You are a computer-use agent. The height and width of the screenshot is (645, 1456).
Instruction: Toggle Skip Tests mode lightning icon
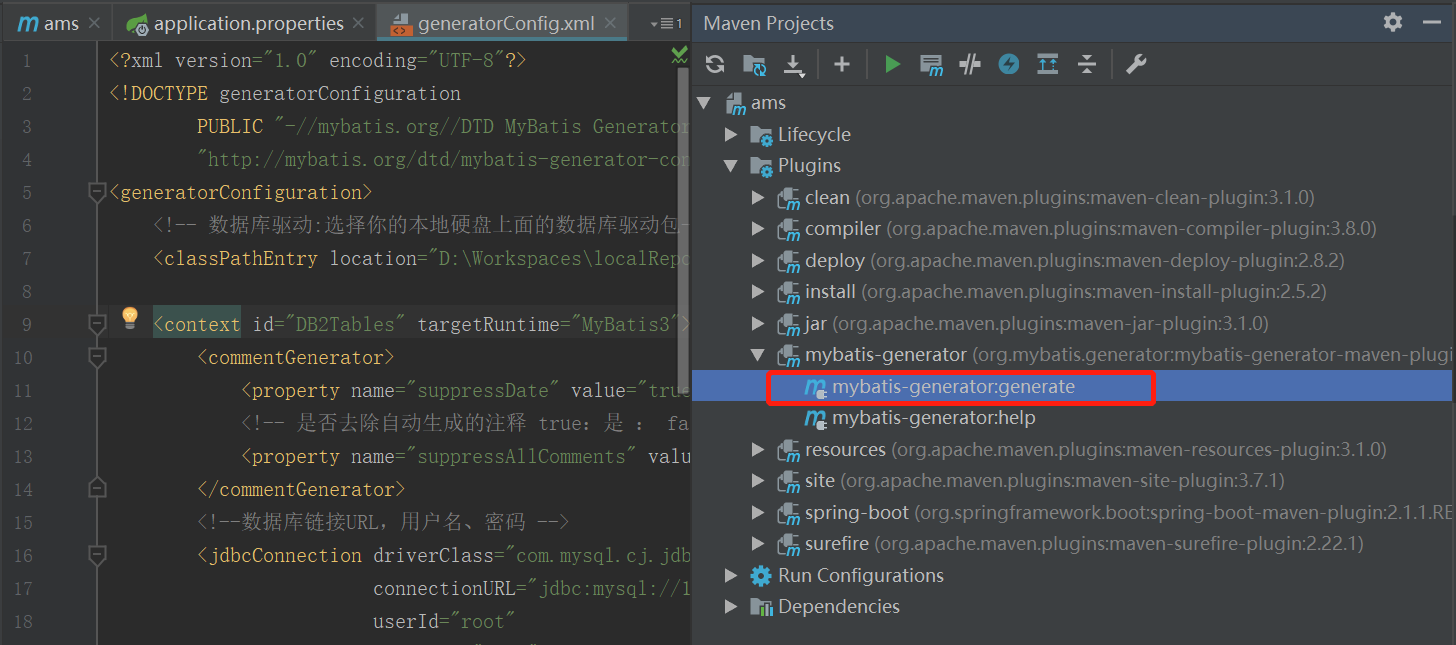pos(1009,64)
